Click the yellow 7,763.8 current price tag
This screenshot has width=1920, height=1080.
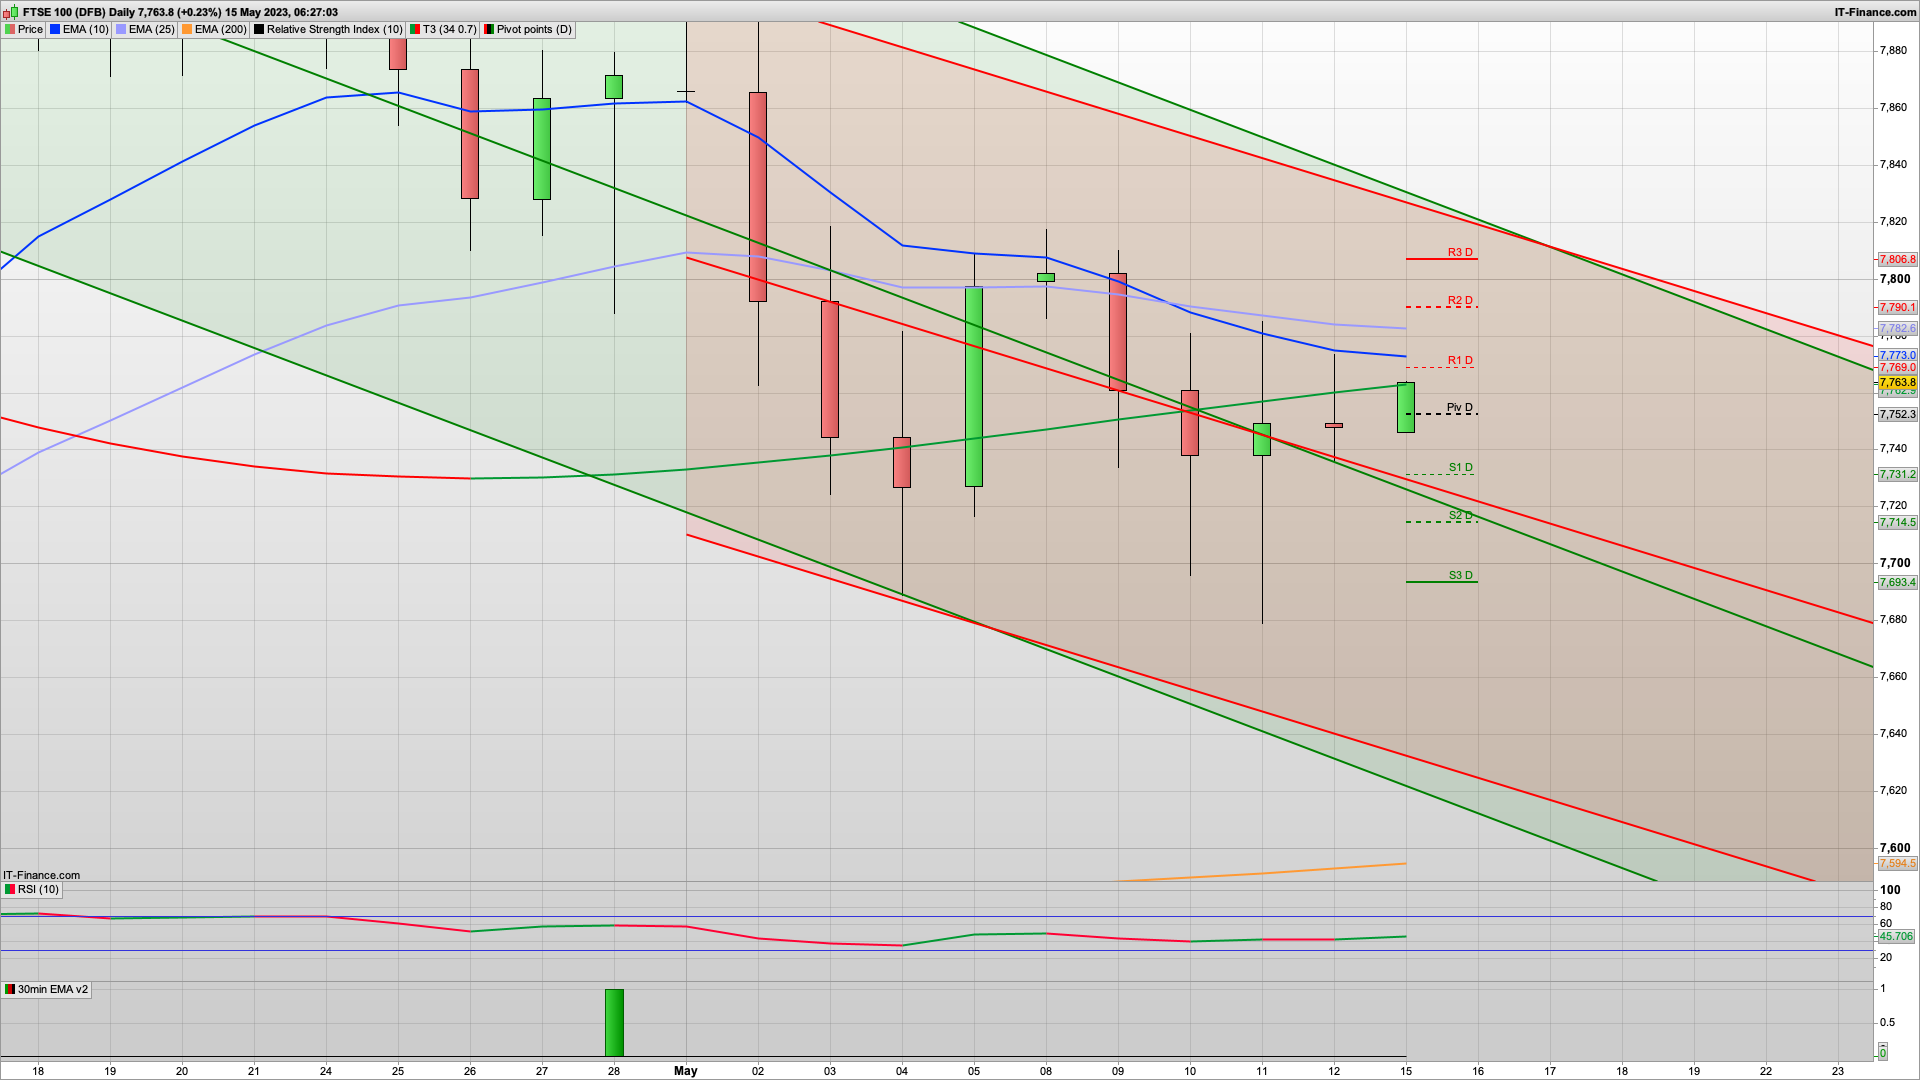[x=1897, y=382]
